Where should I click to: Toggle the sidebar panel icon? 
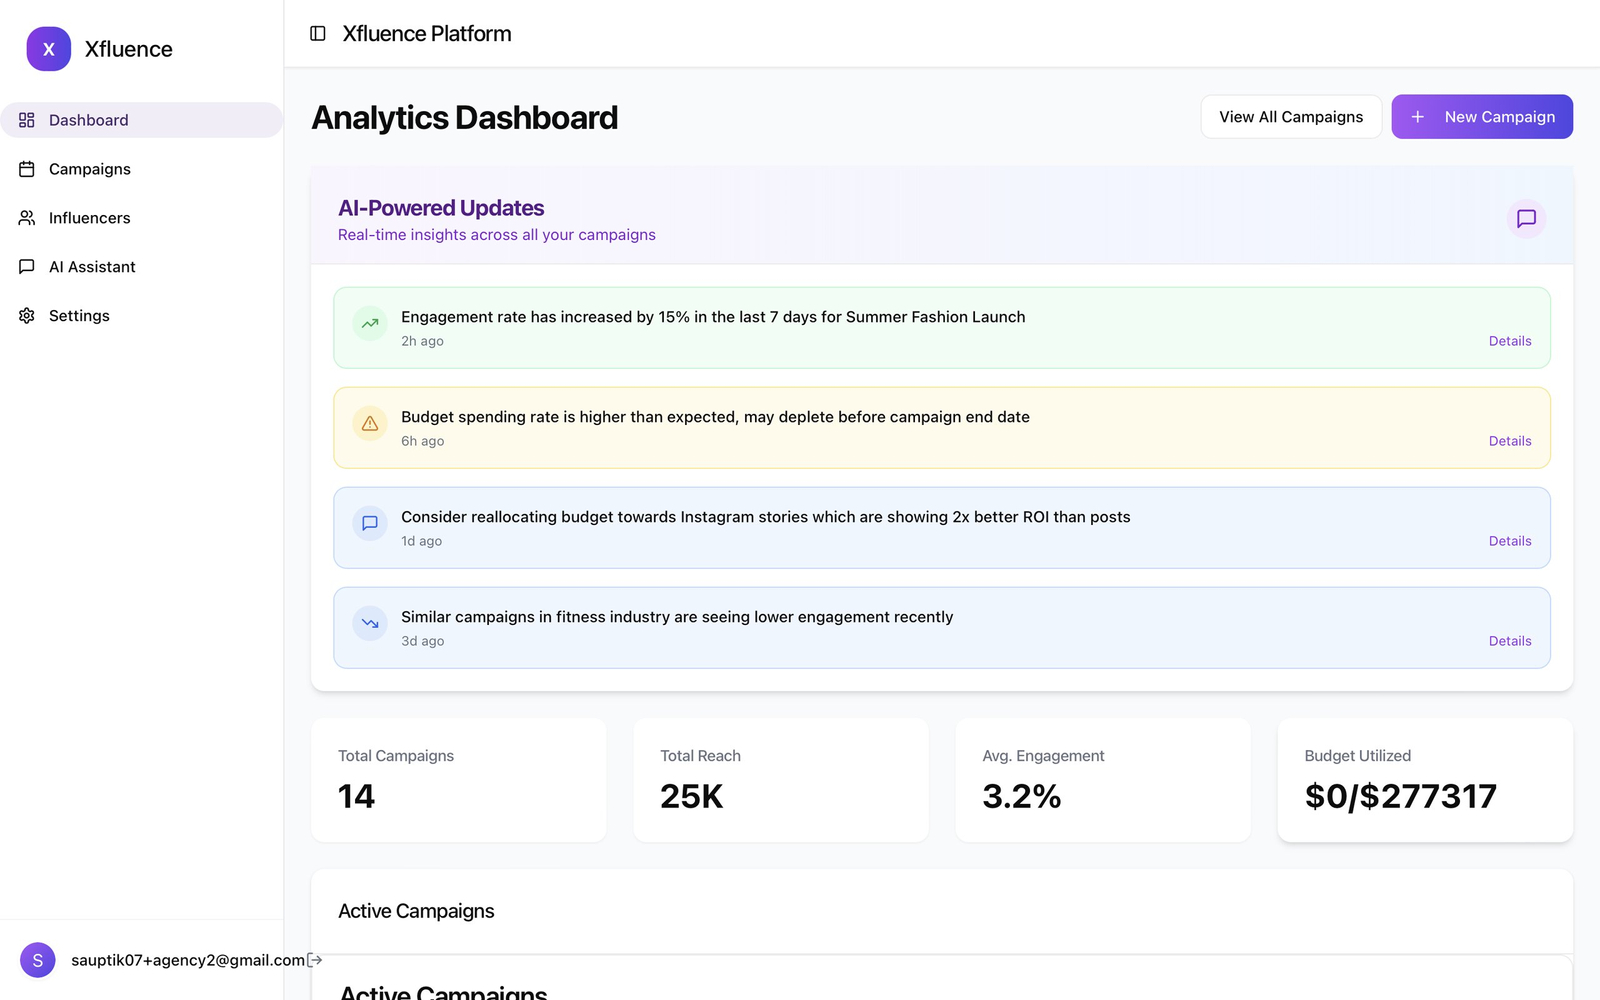(x=318, y=34)
